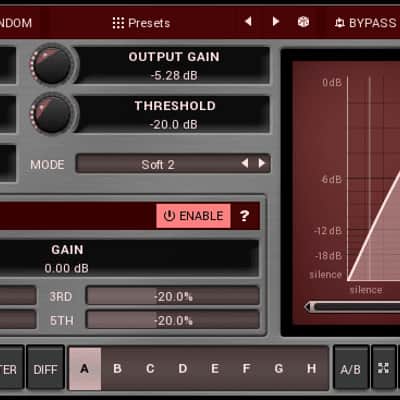Load previous preset with left arrow
The height and width of the screenshot is (400, 400).
[248, 22]
